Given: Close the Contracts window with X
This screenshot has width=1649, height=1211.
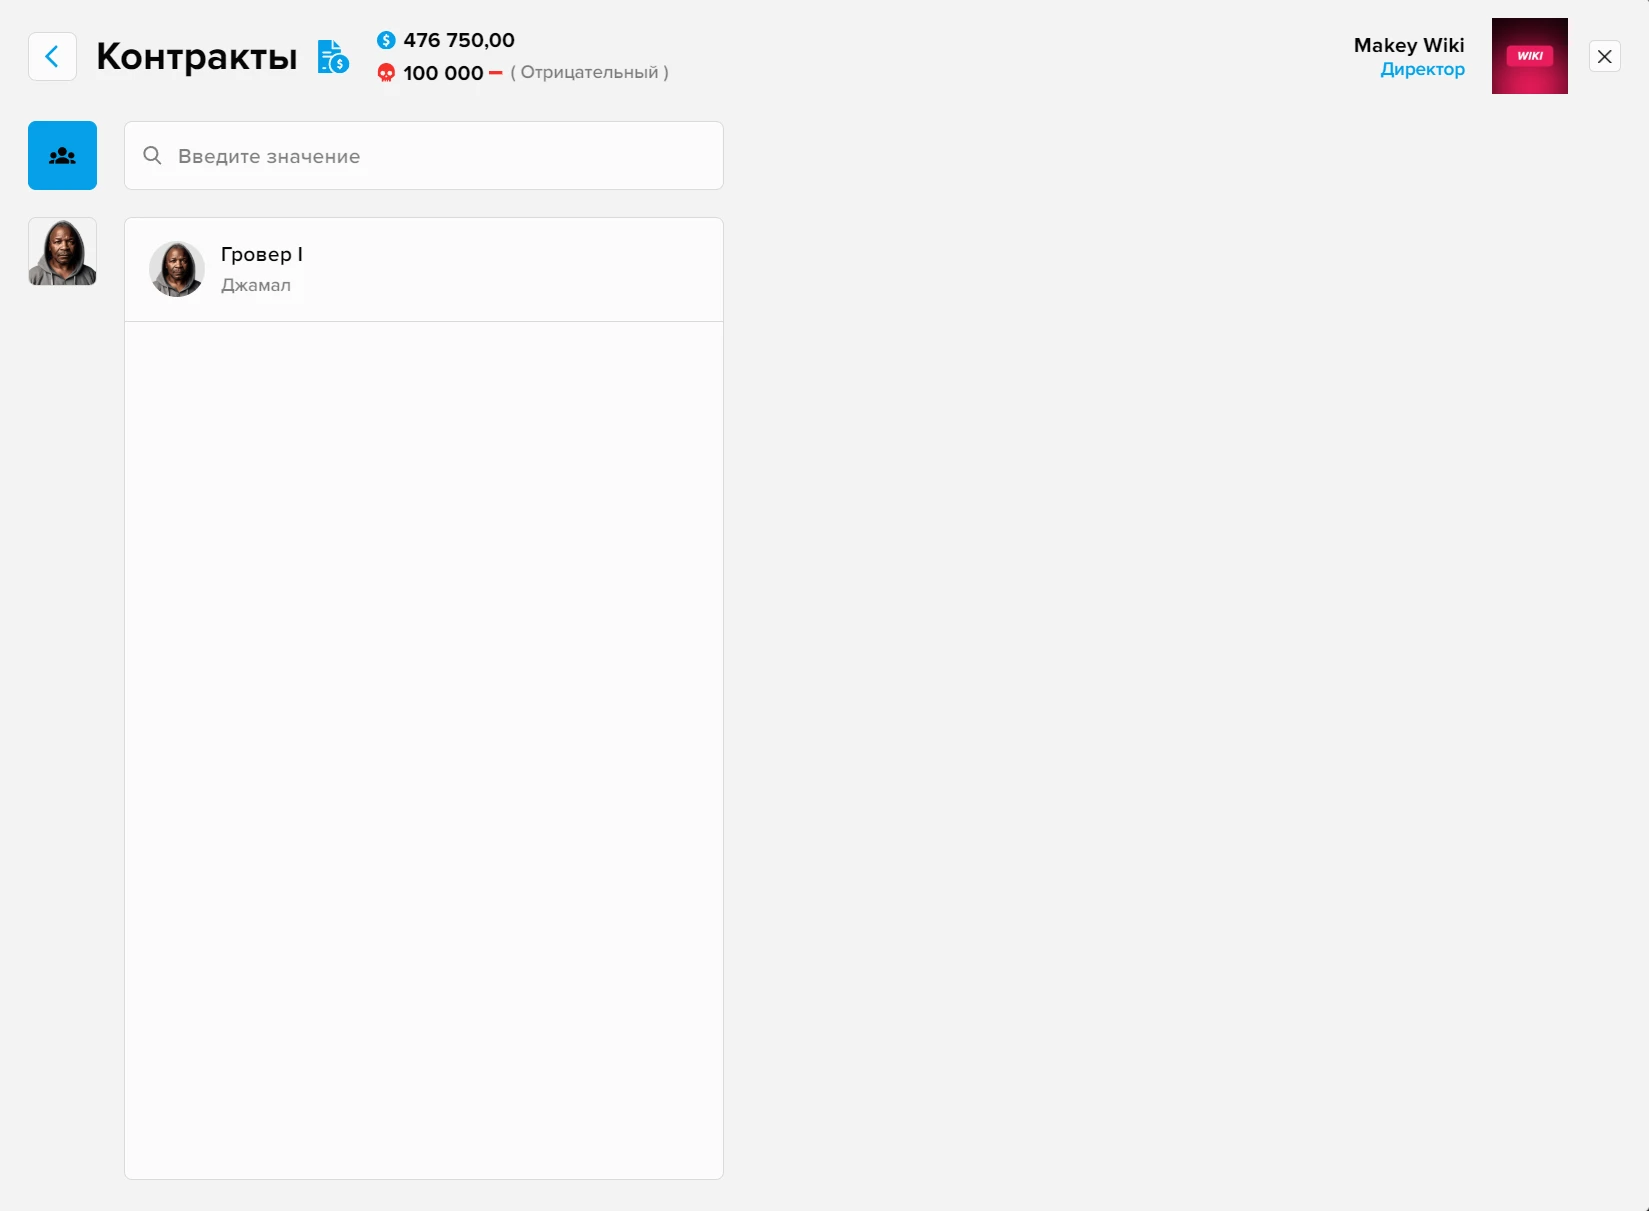Looking at the screenshot, I should [1604, 57].
